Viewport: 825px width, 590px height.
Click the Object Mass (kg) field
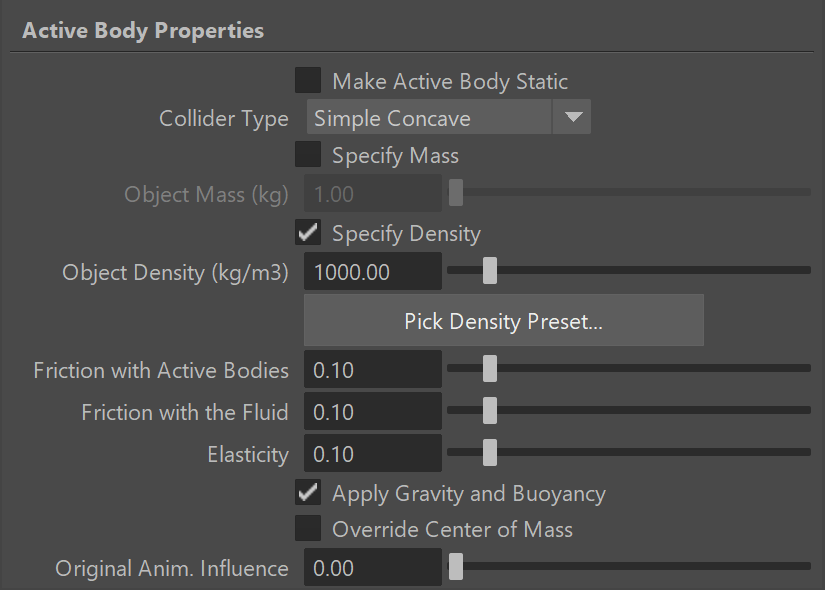373,194
